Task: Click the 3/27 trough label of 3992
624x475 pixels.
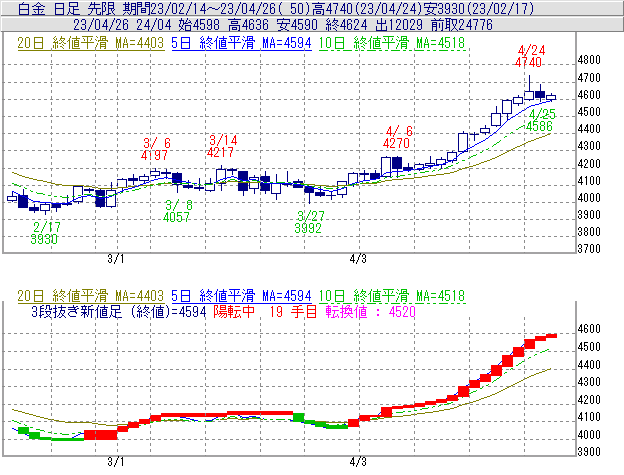Action: tap(311, 222)
